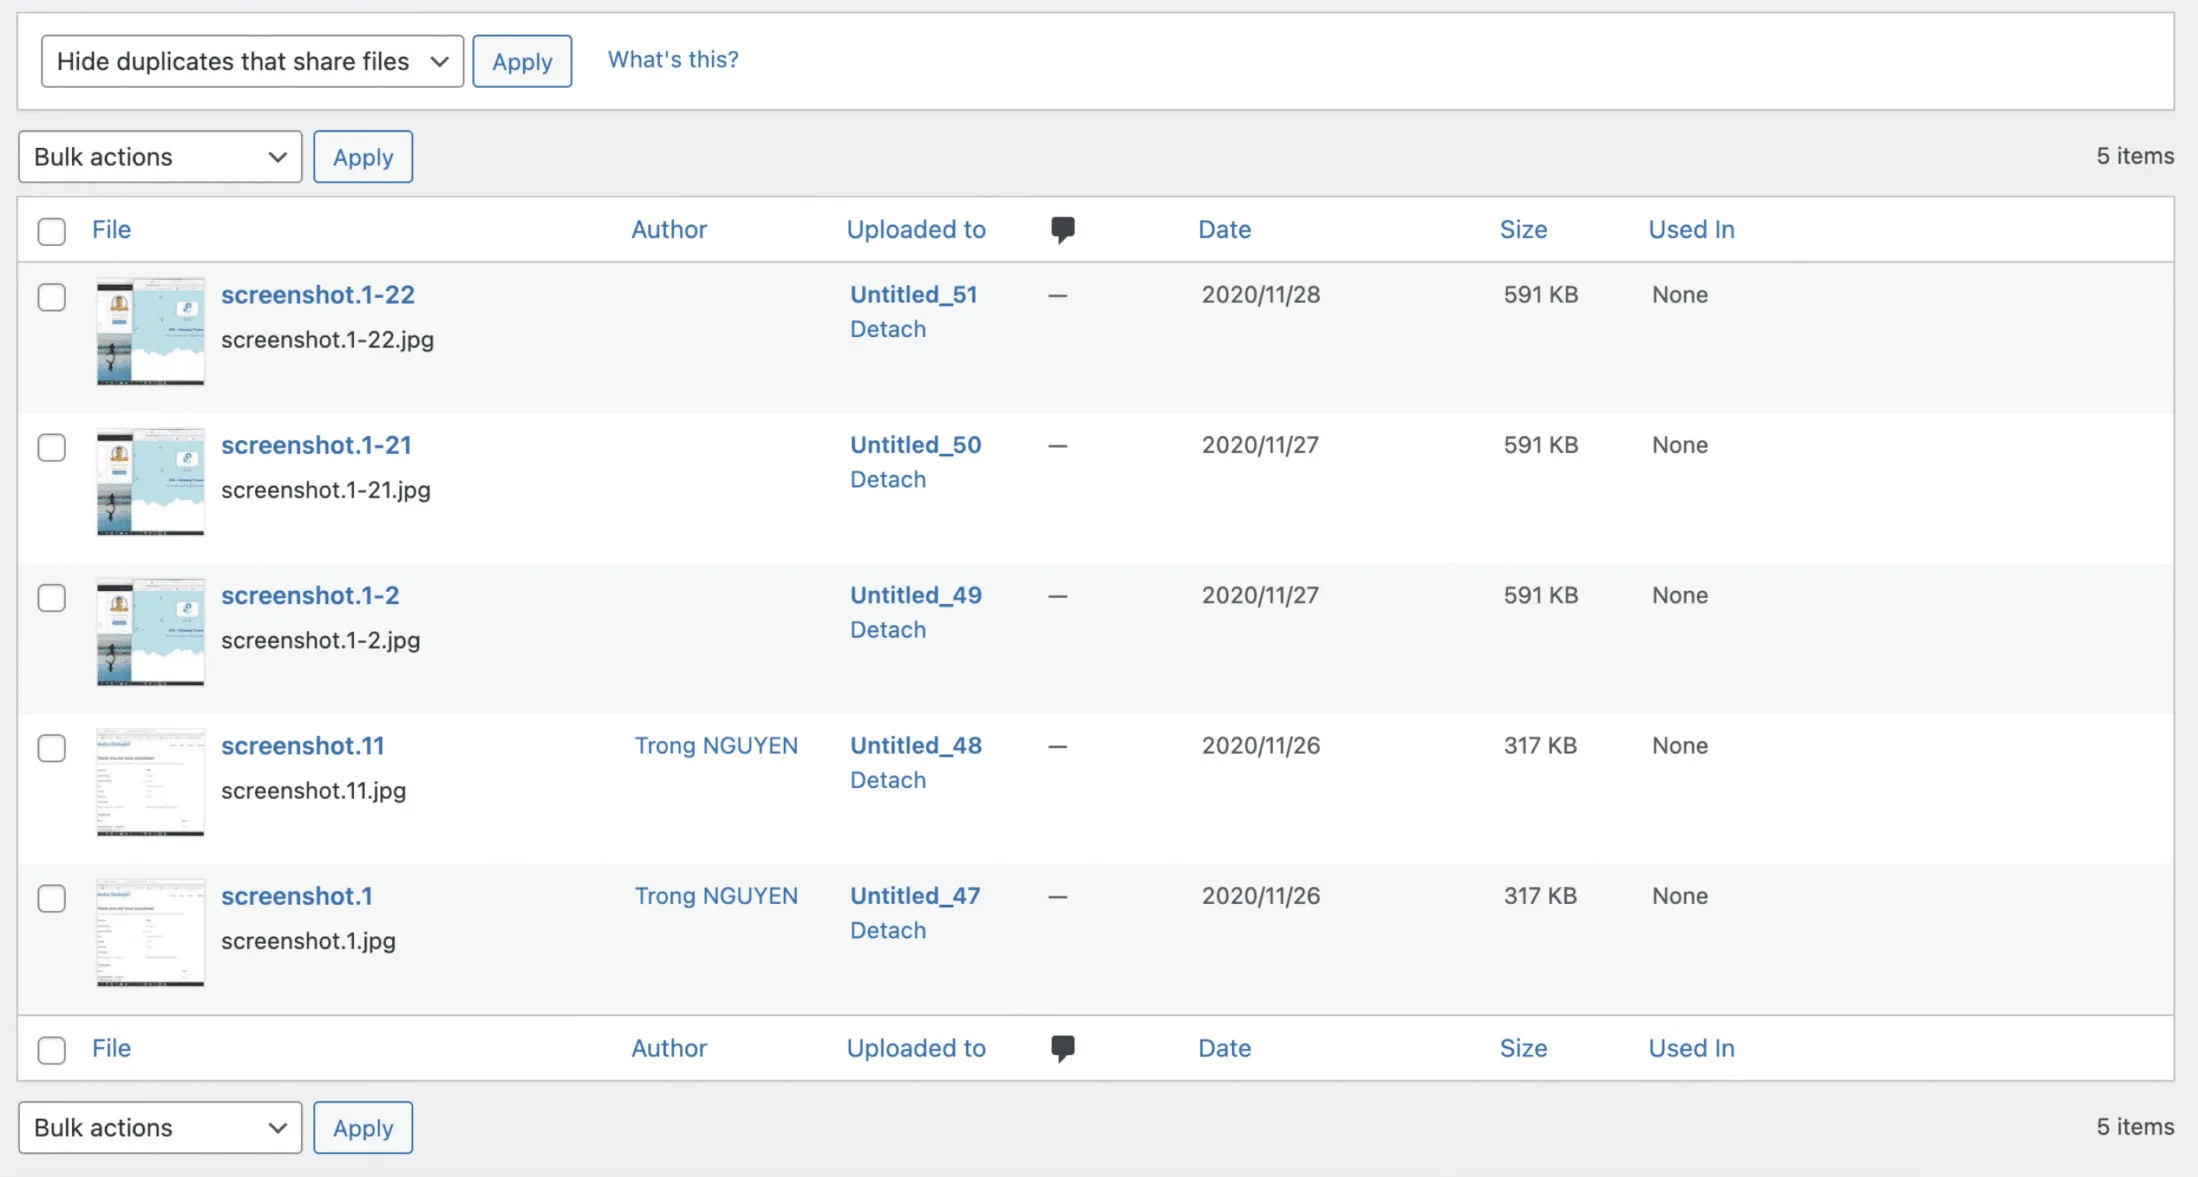Viewport: 2198px width, 1177px height.
Task: Click comments bubble icon in footer header
Action: coord(1063,1048)
